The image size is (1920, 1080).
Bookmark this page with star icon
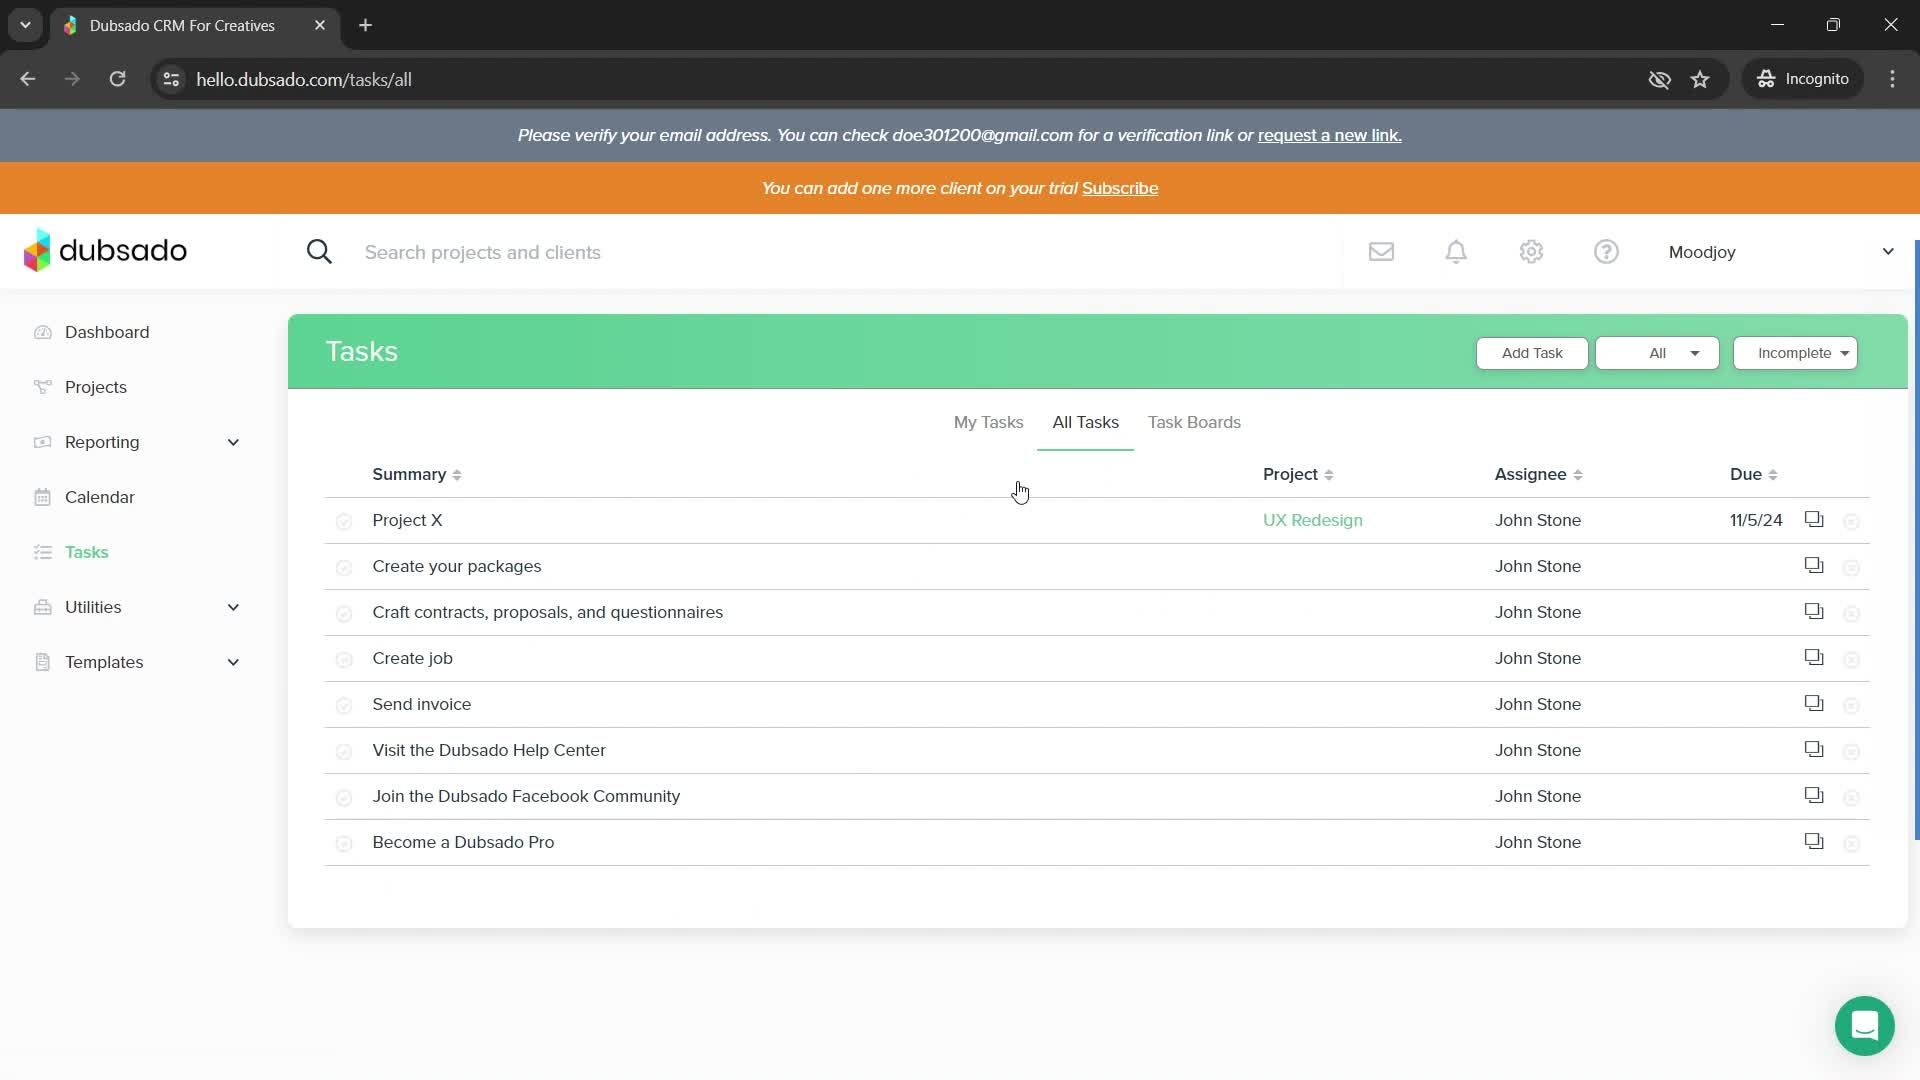tap(1700, 79)
